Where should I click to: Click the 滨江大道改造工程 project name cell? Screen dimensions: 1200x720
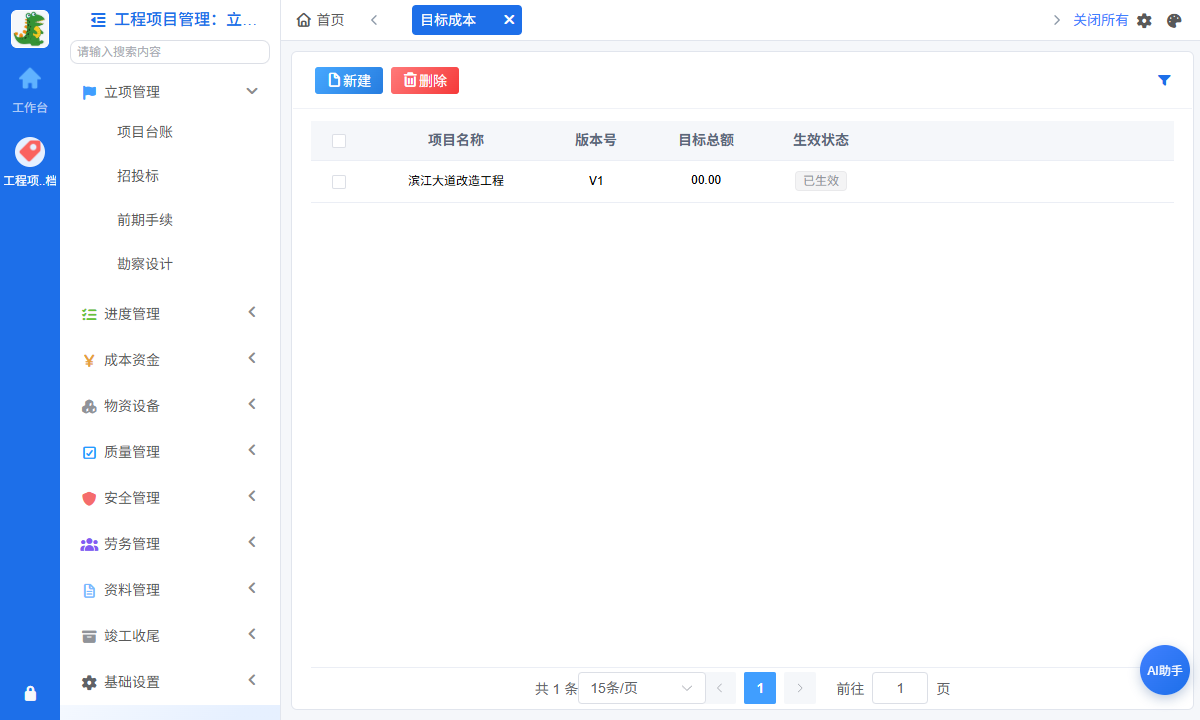click(456, 181)
